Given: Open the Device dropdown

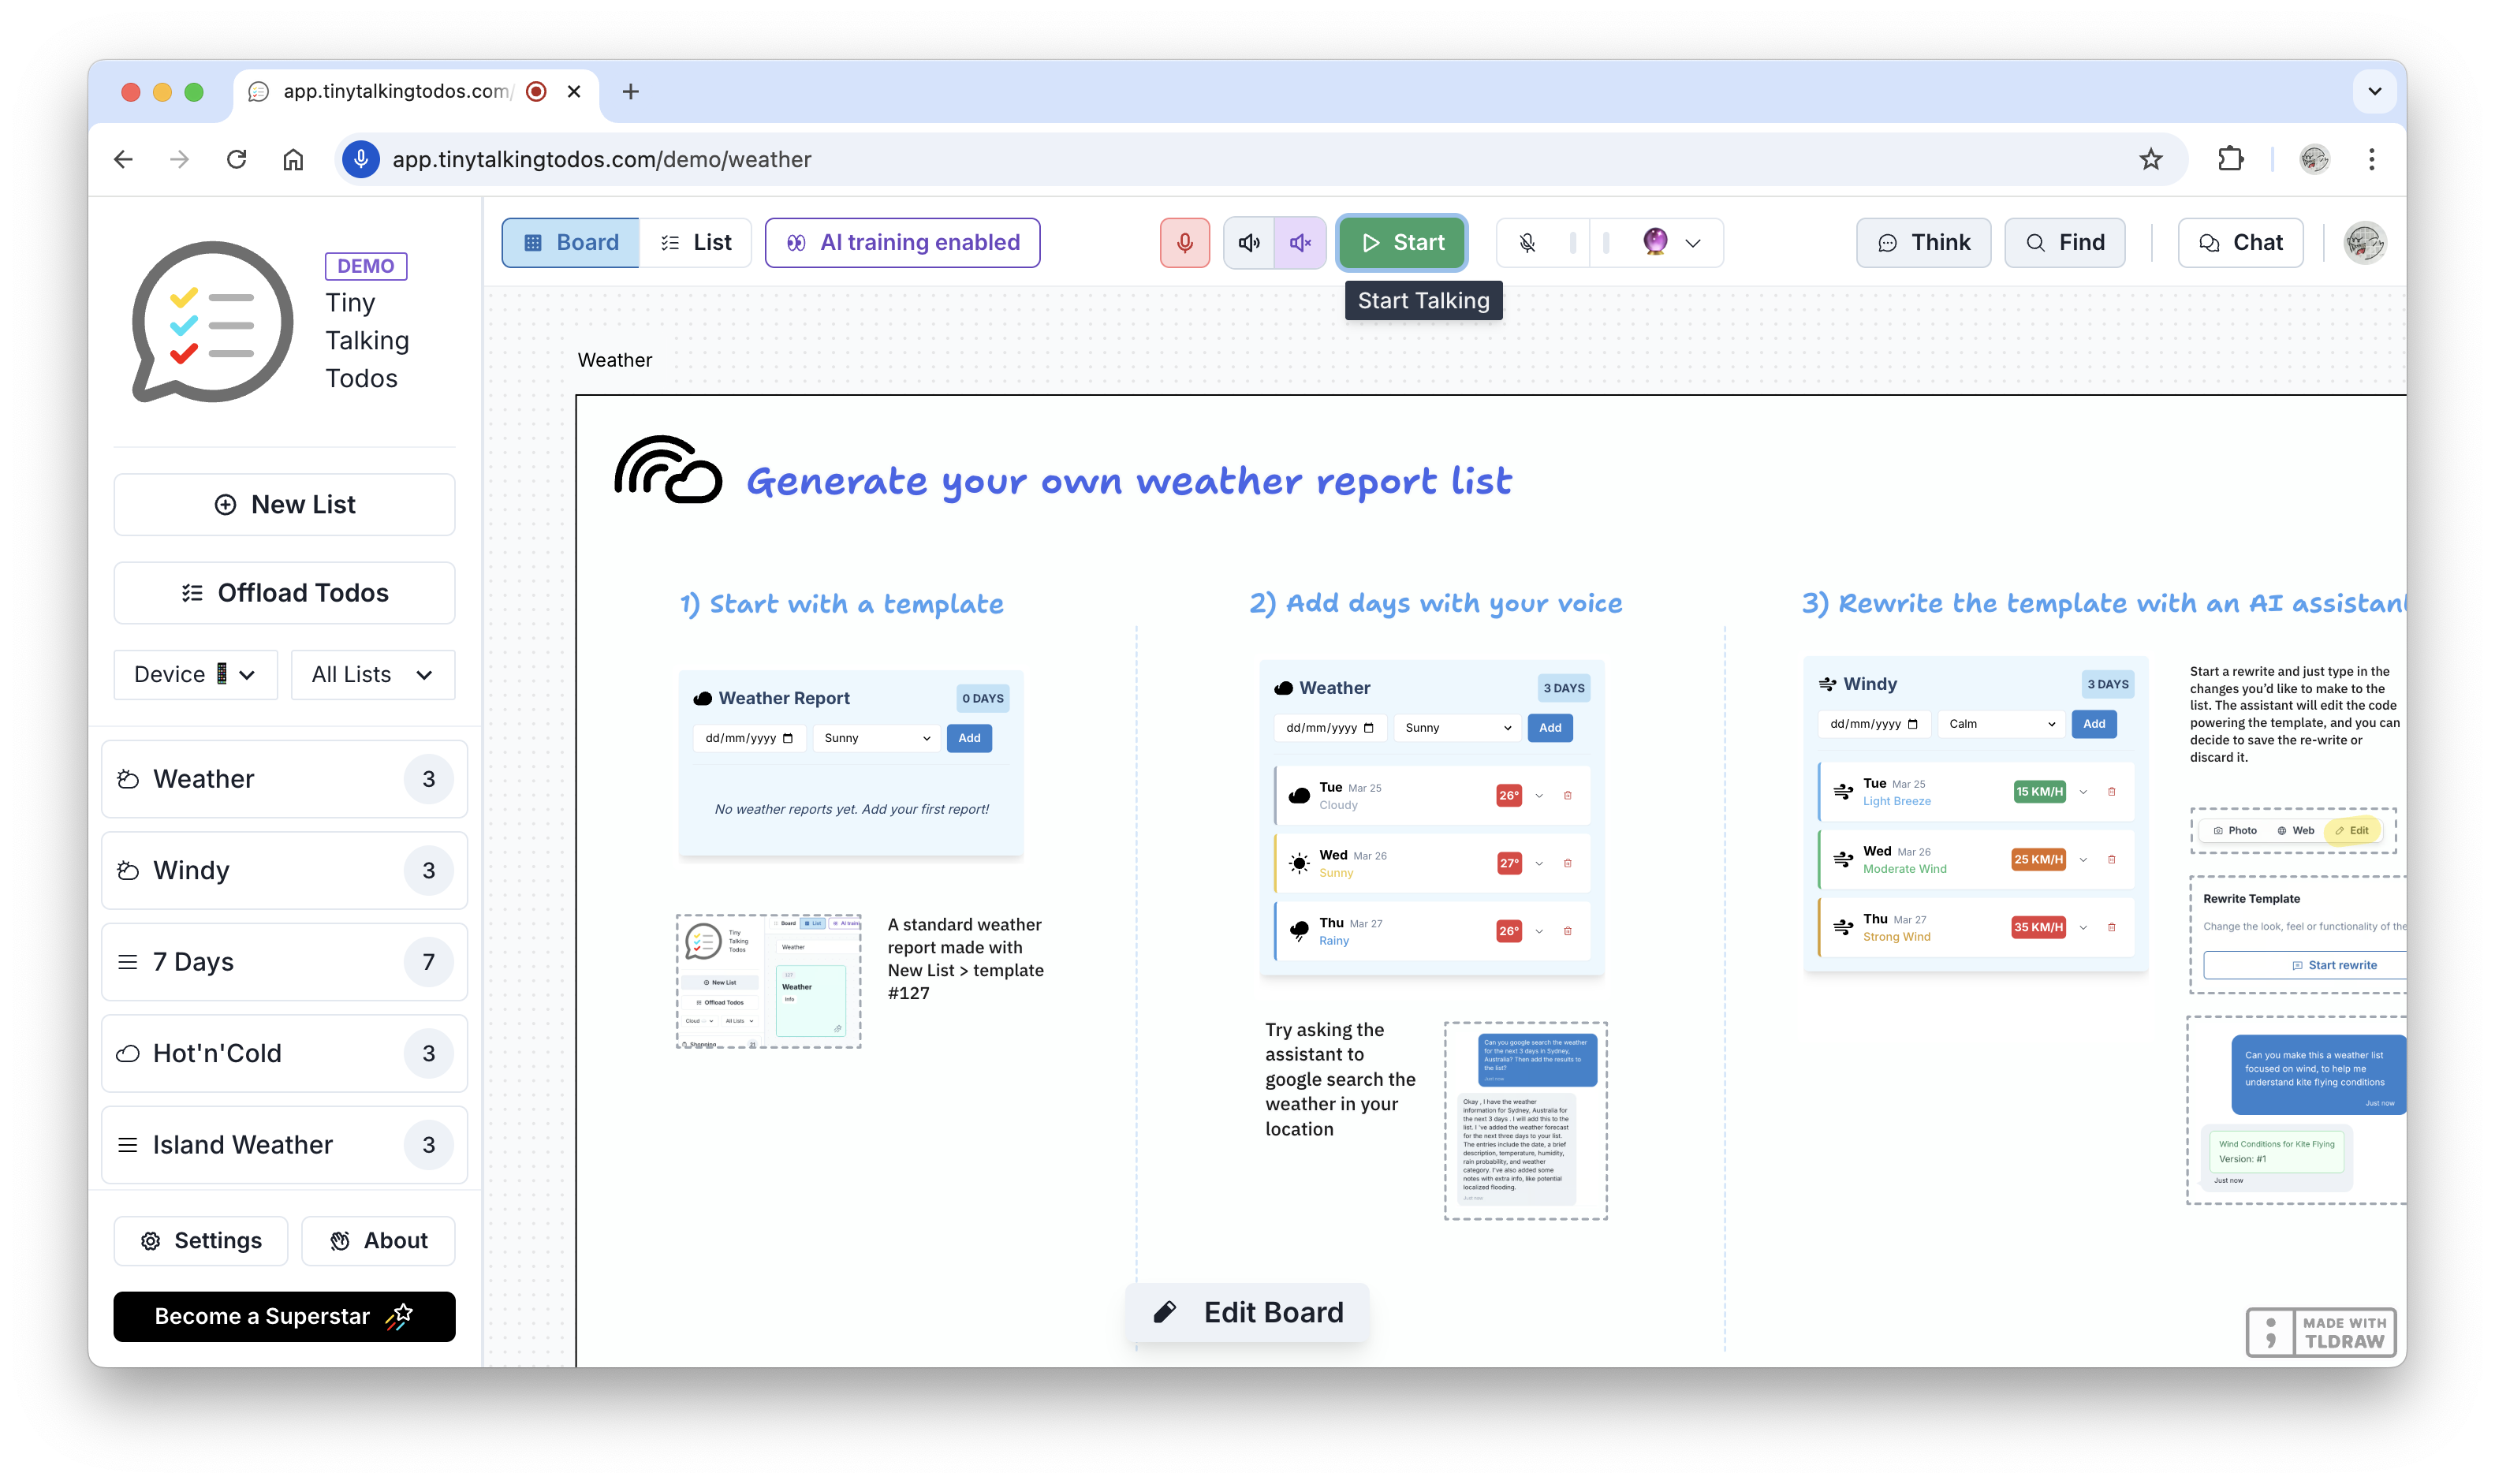Looking at the screenshot, I should (195, 675).
